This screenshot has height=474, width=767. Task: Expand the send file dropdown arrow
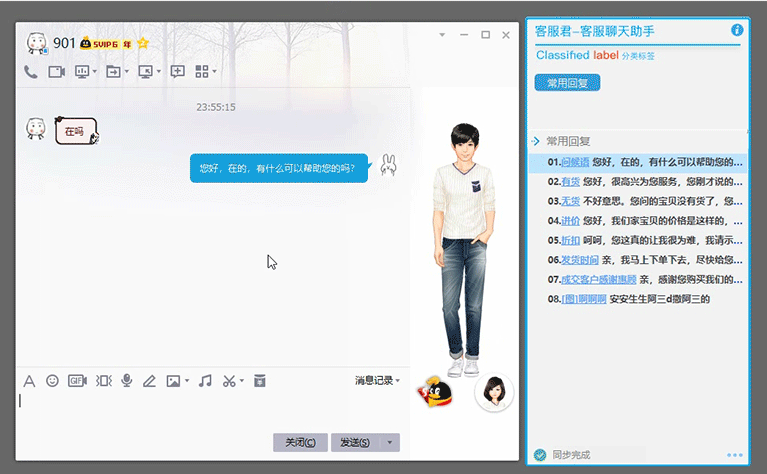coord(127,72)
